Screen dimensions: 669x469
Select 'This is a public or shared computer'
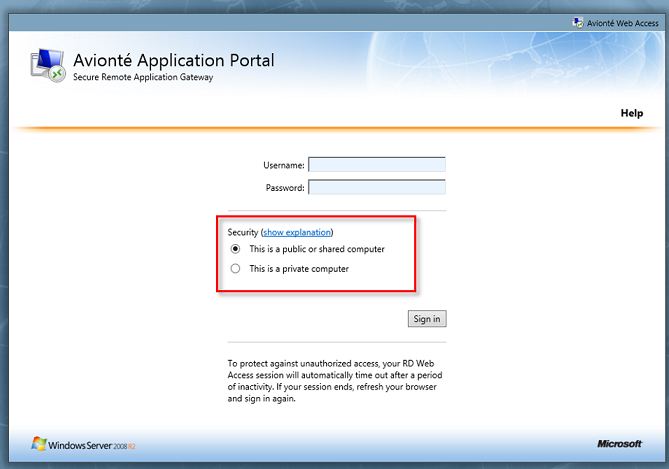pos(235,249)
